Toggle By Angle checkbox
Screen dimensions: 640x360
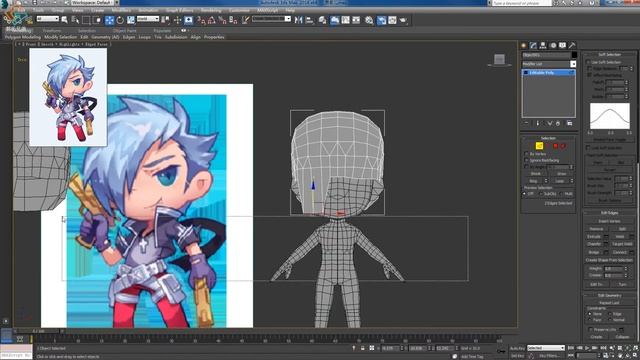[527, 167]
